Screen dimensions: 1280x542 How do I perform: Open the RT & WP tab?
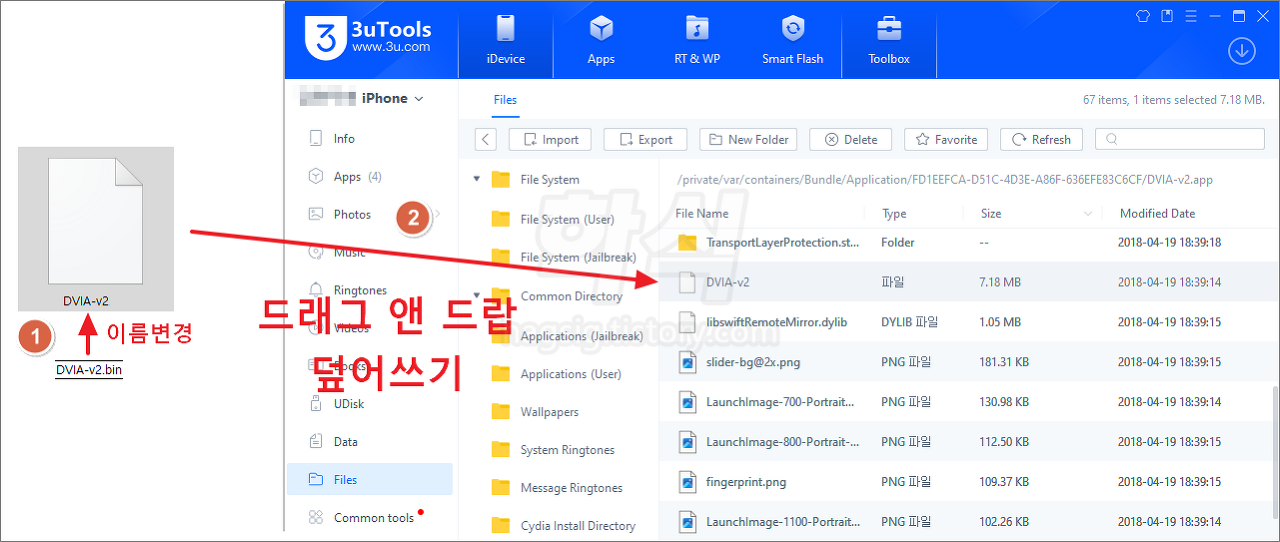697,40
